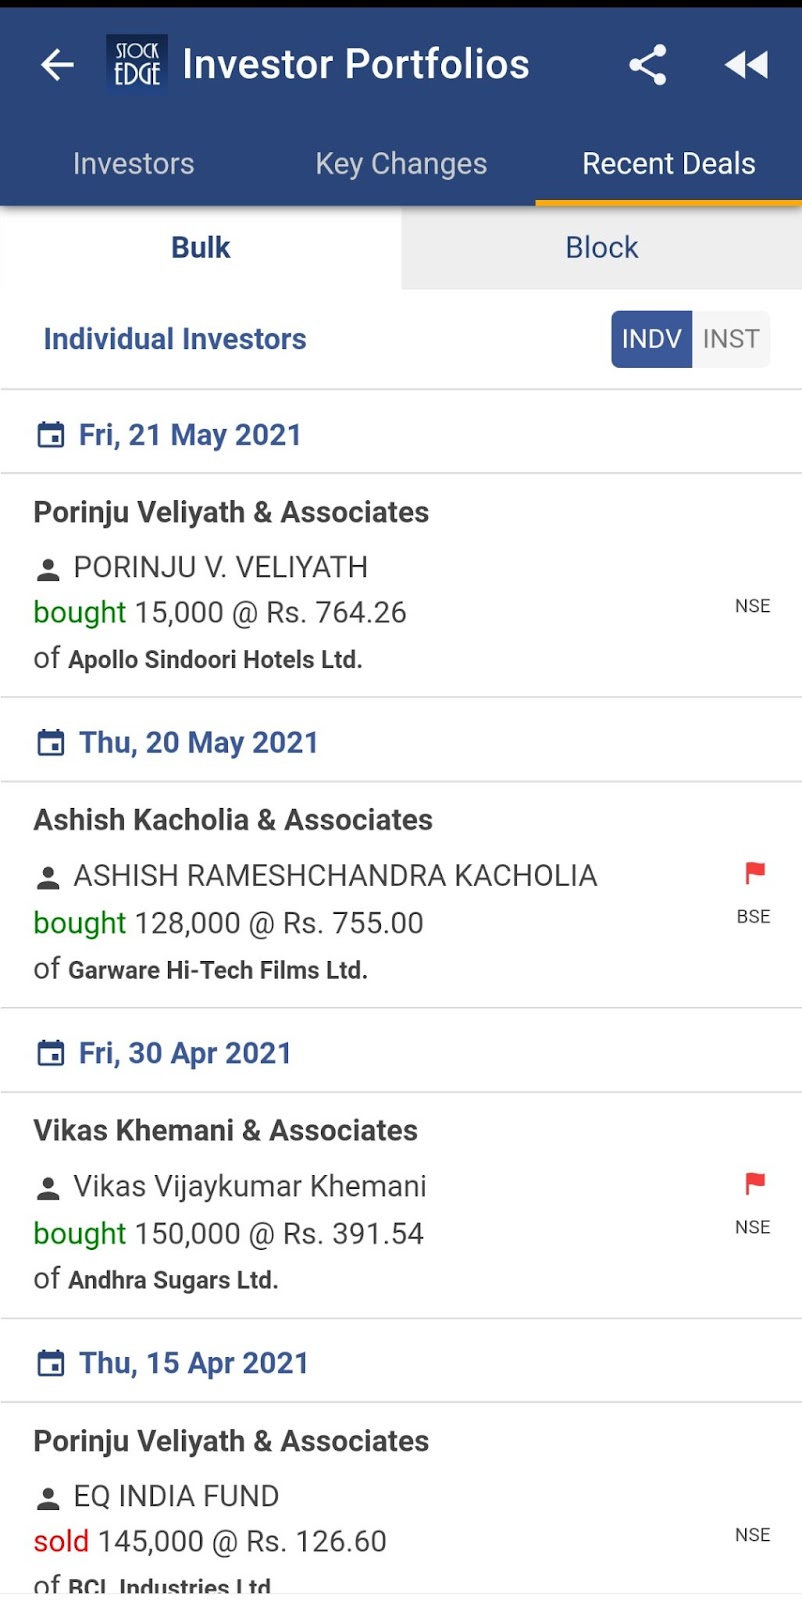Select the Bulk deals tab
Image resolution: width=802 pixels, height=1600 pixels.
click(x=200, y=247)
